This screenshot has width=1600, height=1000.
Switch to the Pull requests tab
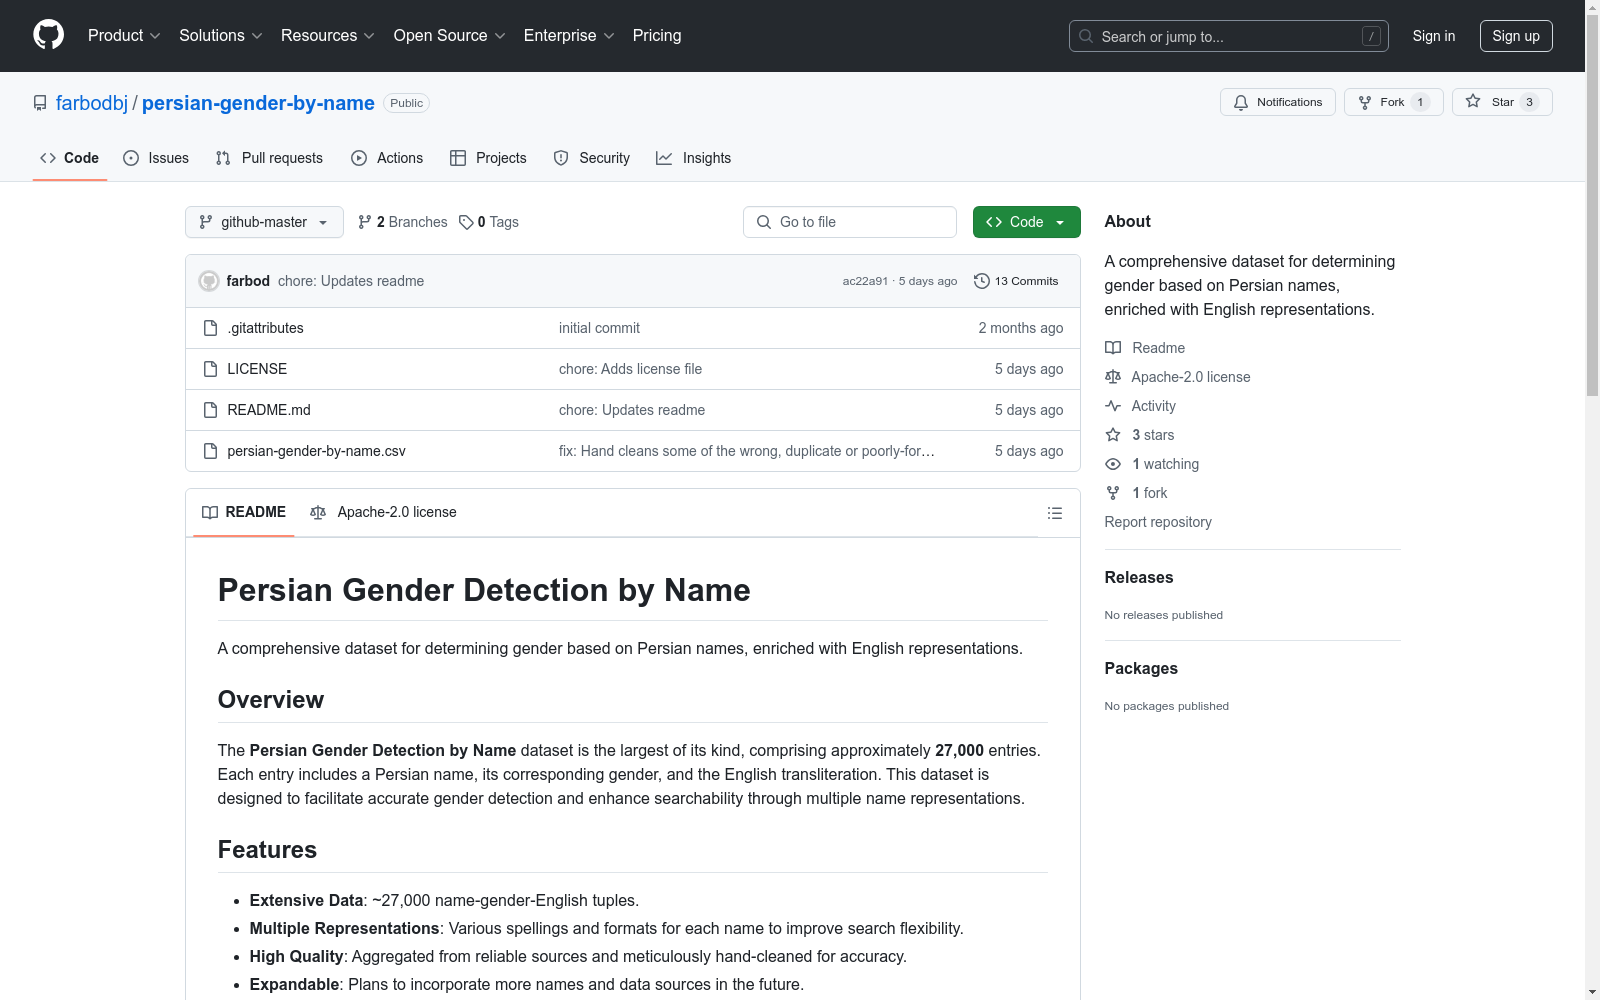269,158
